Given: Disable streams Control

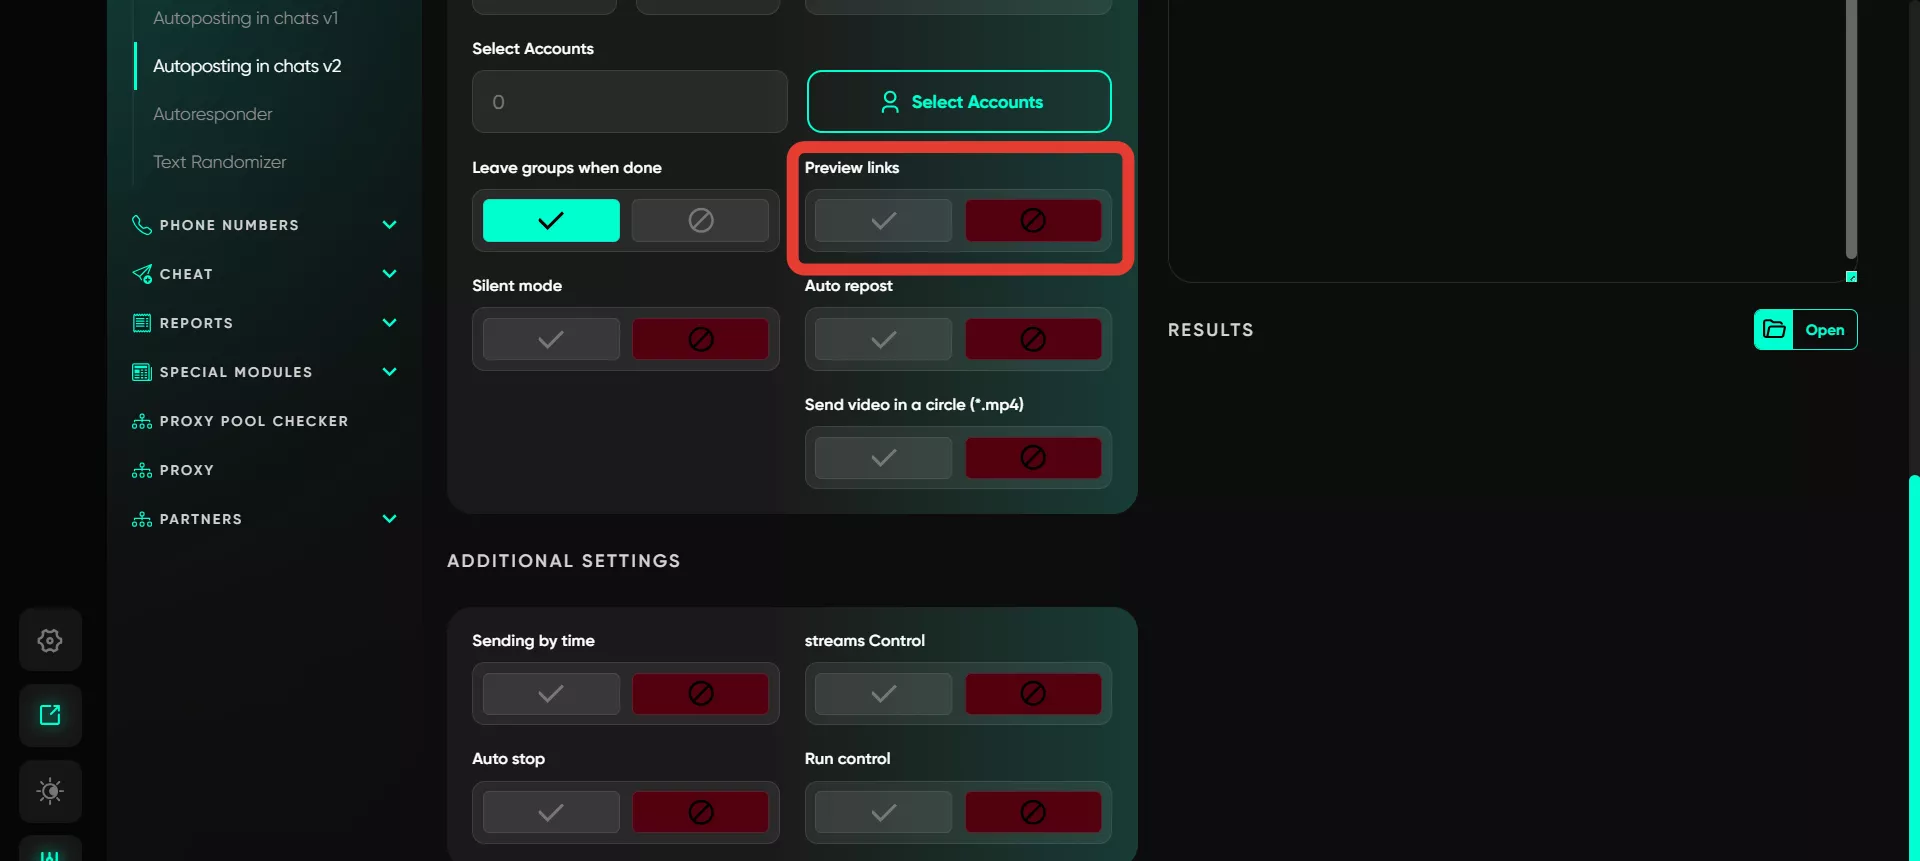Looking at the screenshot, I should 1033,694.
